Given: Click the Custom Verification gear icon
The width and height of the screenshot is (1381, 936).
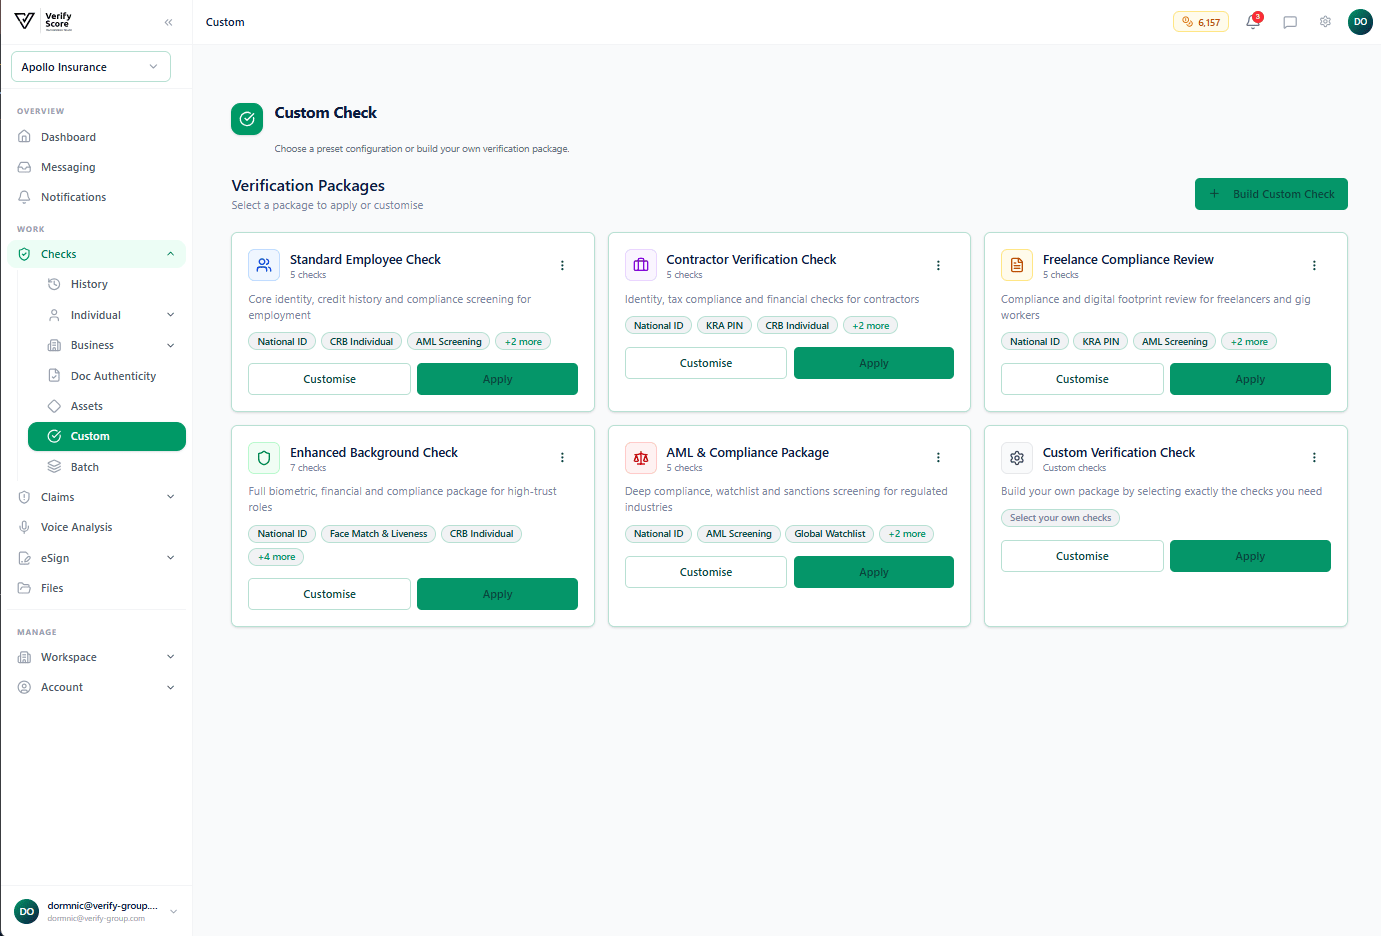Looking at the screenshot, I should coord(1017,458).
